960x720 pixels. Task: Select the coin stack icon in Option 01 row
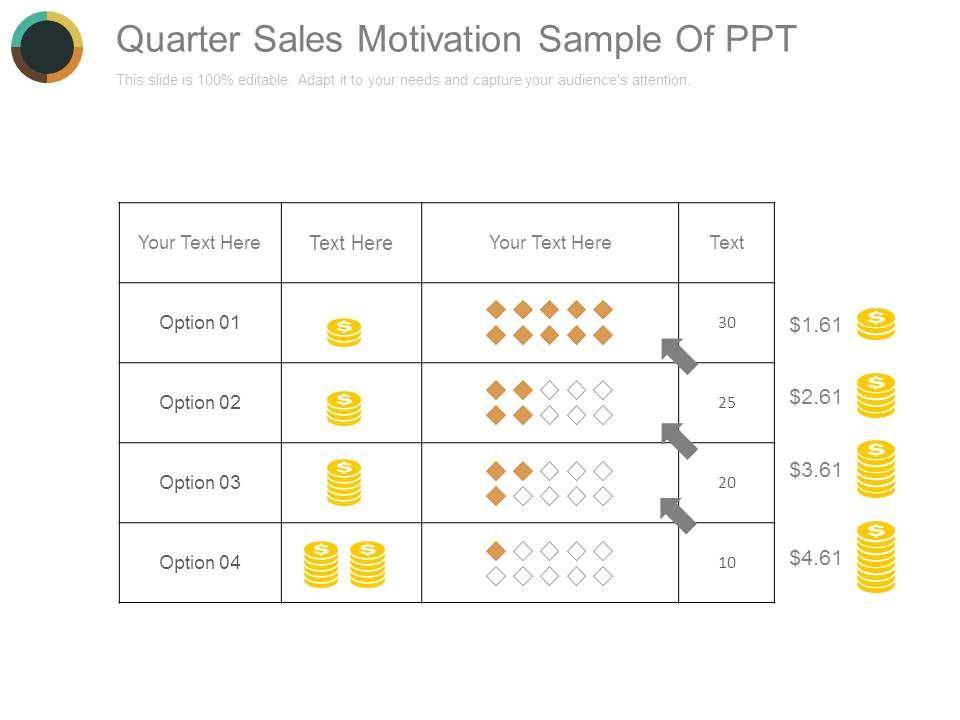[x=344, y=332]
